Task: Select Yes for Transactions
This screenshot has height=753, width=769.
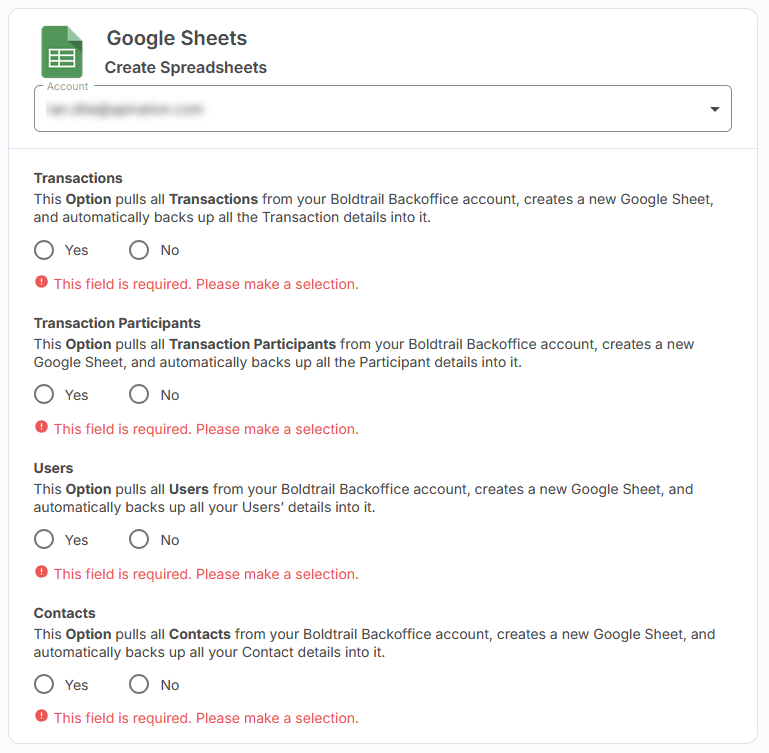Action: (x=44, y=250)
